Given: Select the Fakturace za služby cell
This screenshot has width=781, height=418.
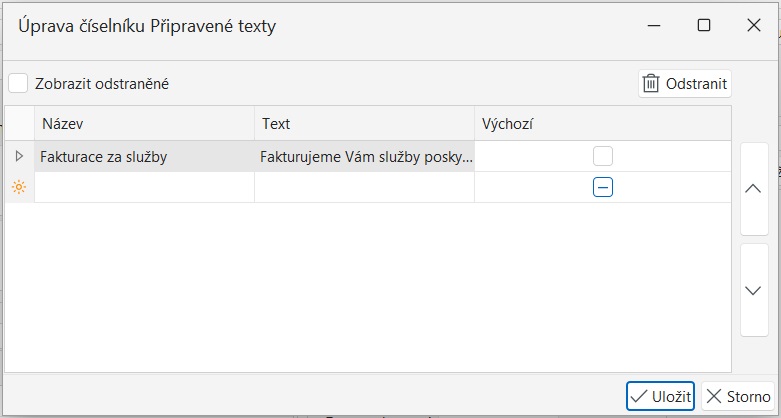Looking at the screenshot, I should click(x=144, y=156).
